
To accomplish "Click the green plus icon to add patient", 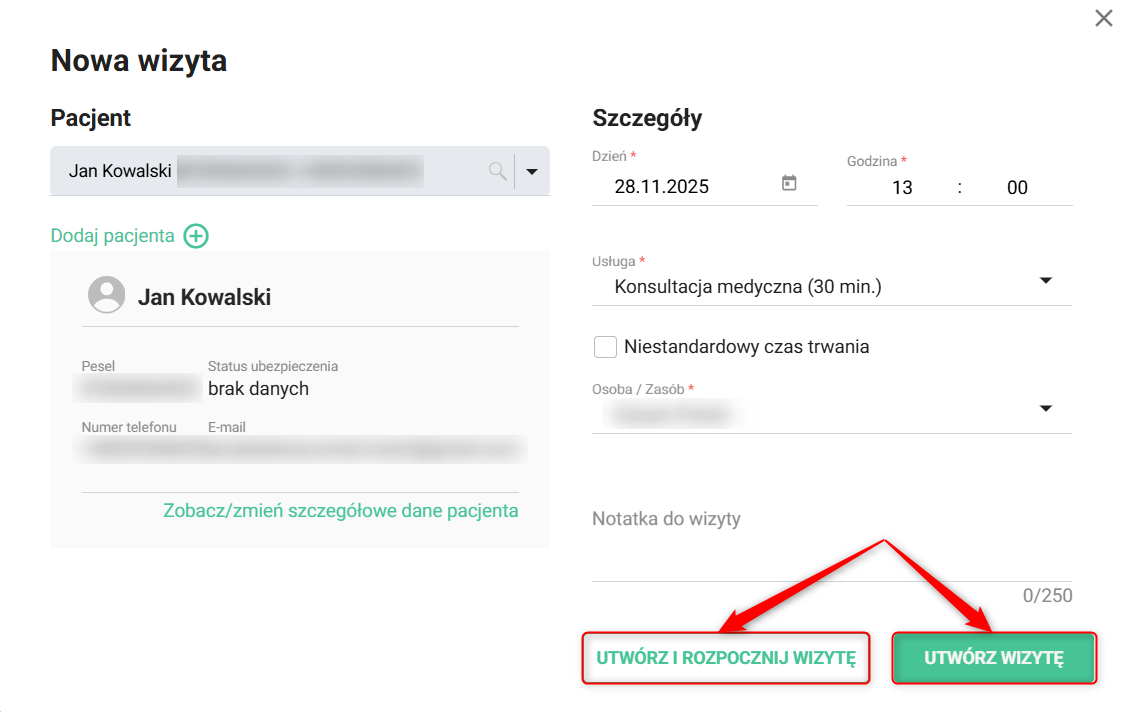I will coord(196,236).
